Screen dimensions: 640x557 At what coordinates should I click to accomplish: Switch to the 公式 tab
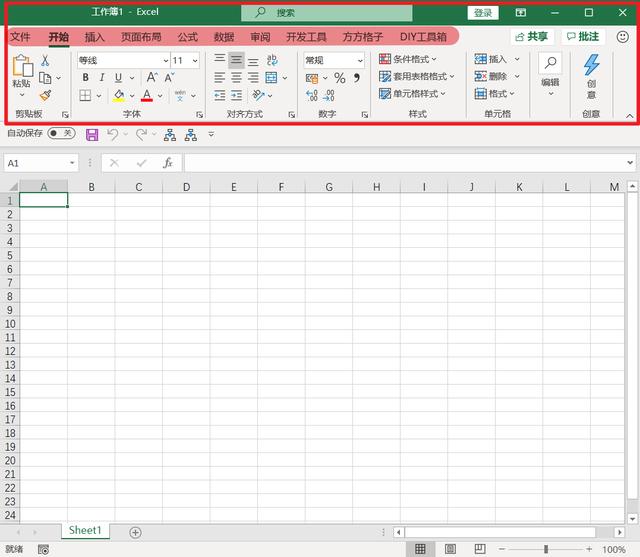(187, 37)
